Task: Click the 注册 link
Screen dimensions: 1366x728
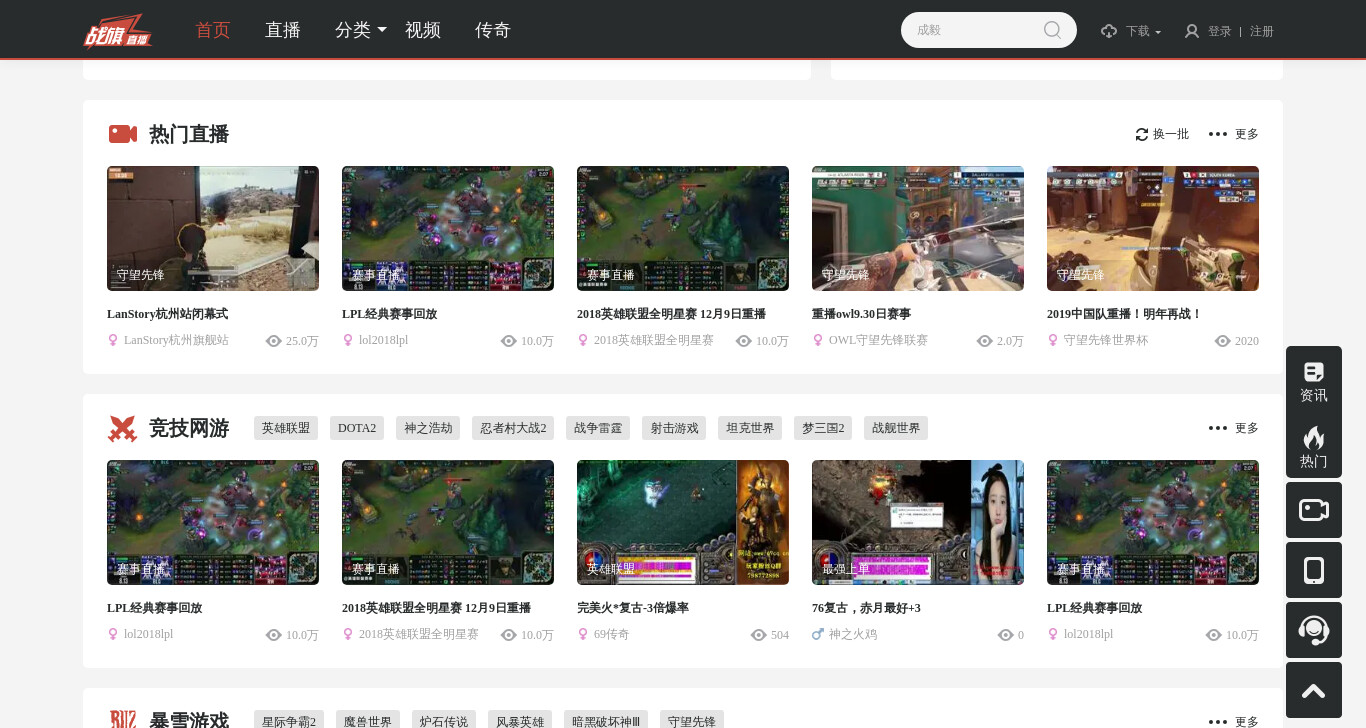Action: tap(1262, 31)
